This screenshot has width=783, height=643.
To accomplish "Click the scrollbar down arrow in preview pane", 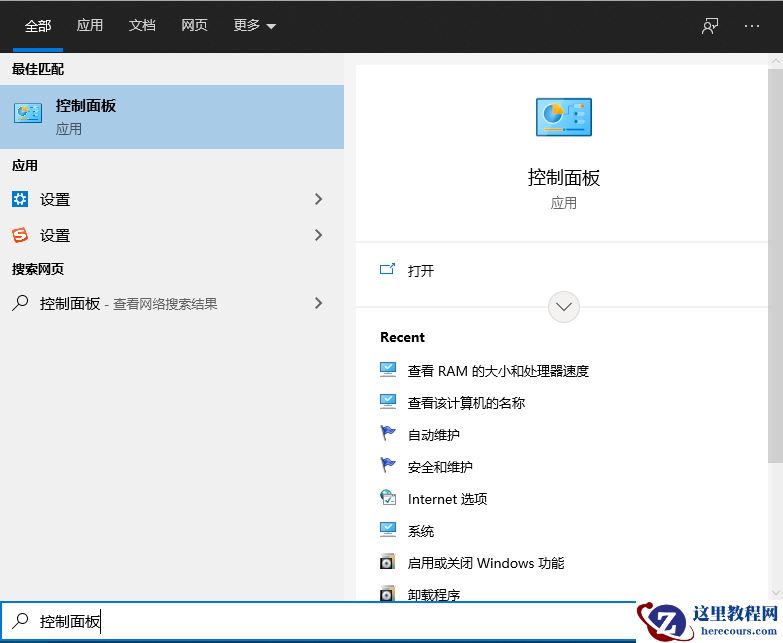I will [775, 593].
